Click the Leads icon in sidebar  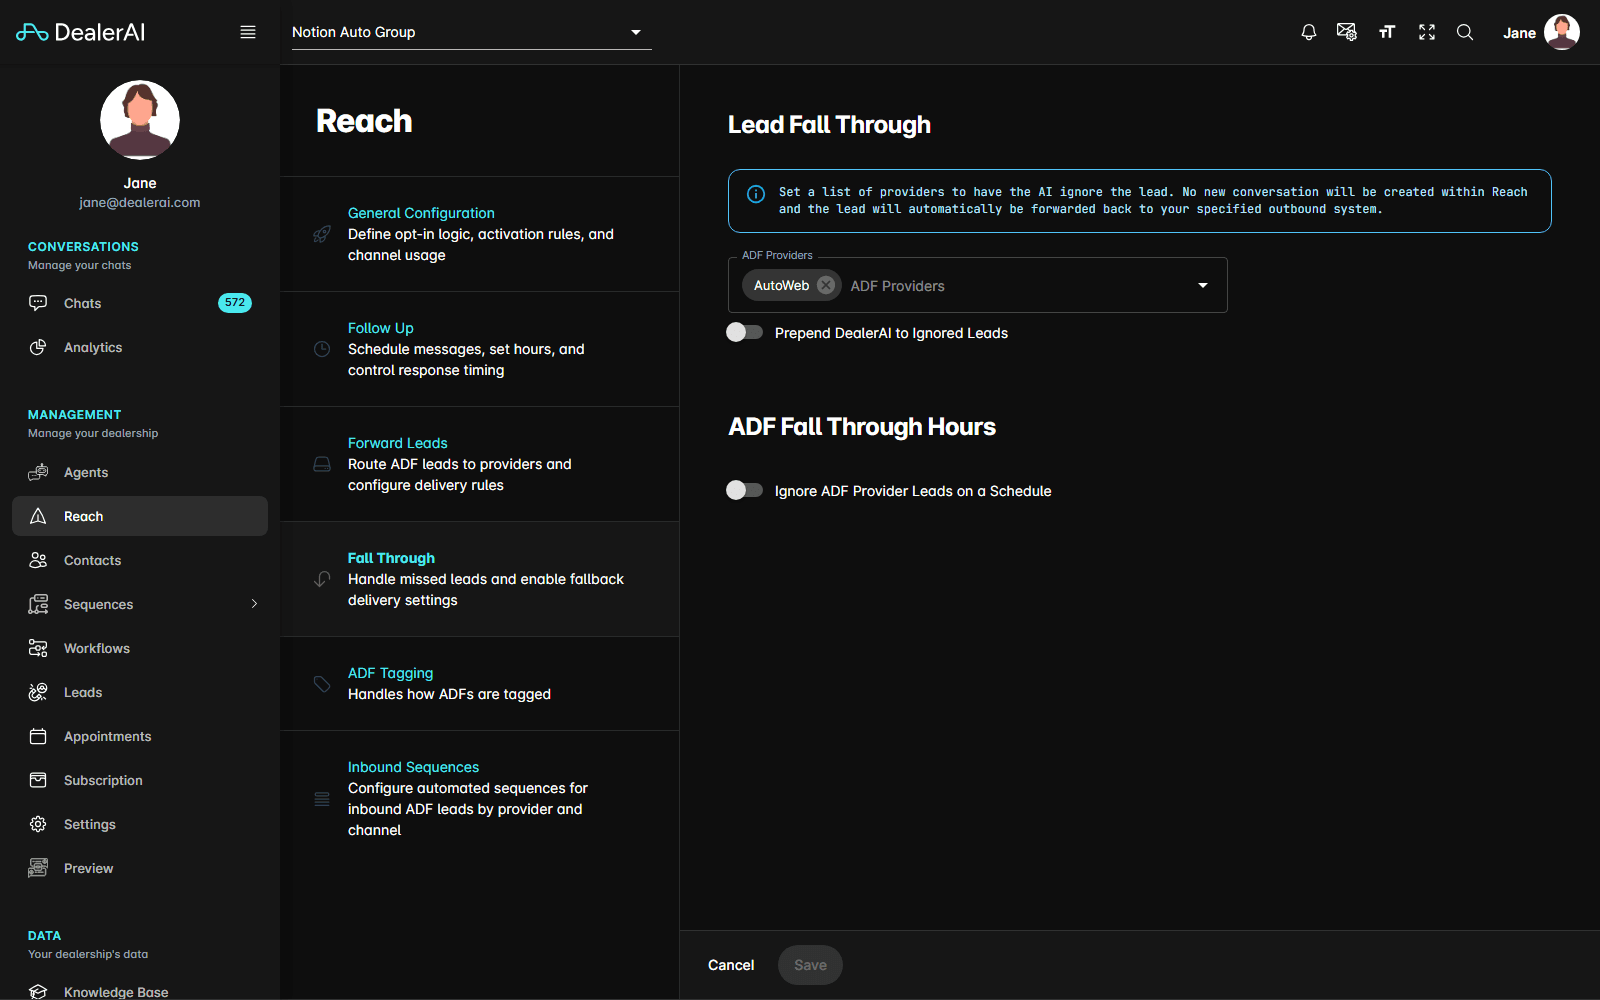tap(38, 692)
